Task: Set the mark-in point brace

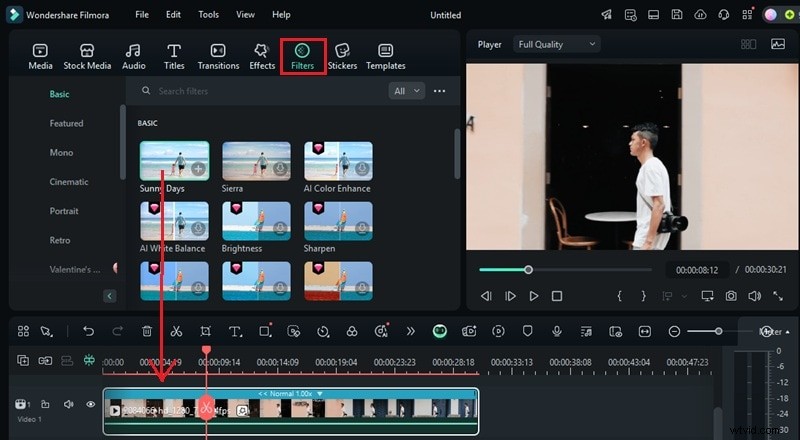Action: tap(619, 296)
